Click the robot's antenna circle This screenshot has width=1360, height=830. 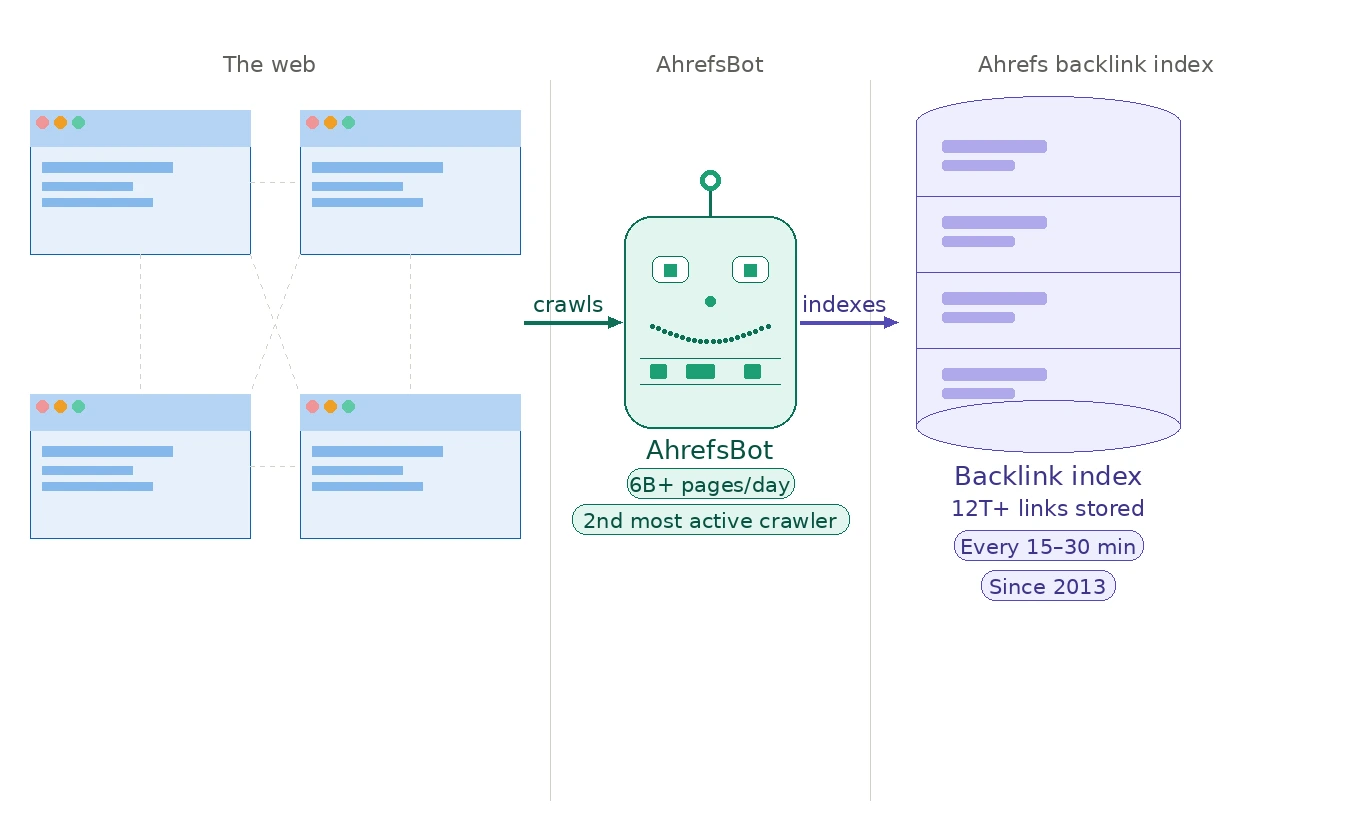click(710, 181)
